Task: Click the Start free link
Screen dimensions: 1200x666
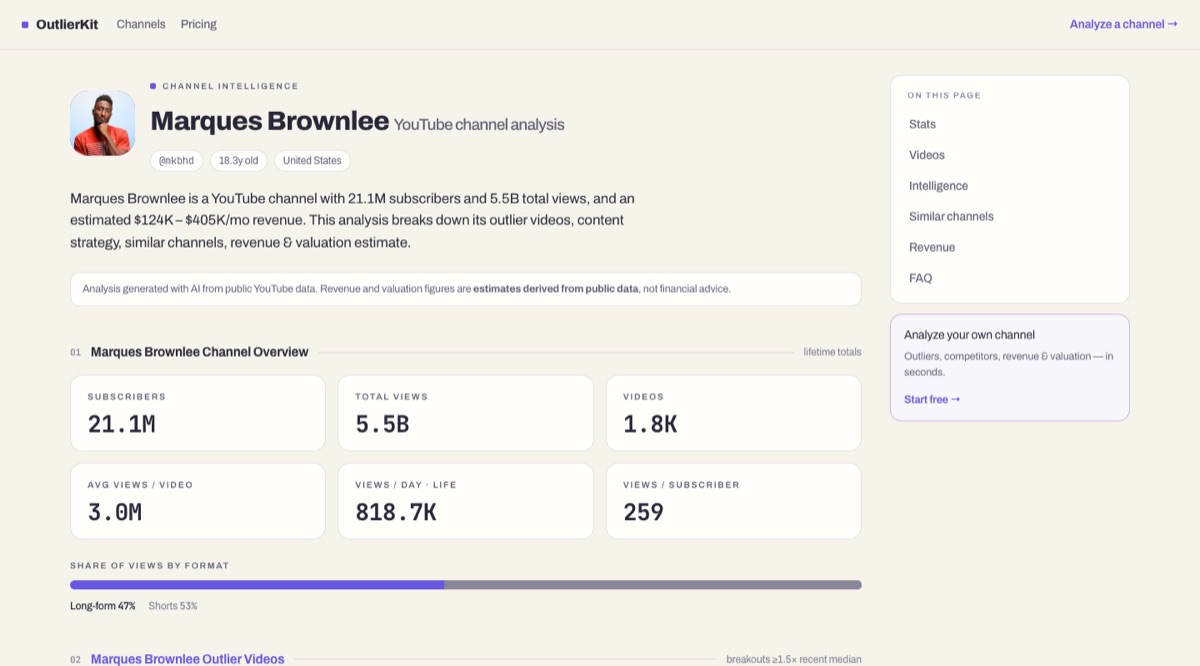Action: click(x=932, y=399)
